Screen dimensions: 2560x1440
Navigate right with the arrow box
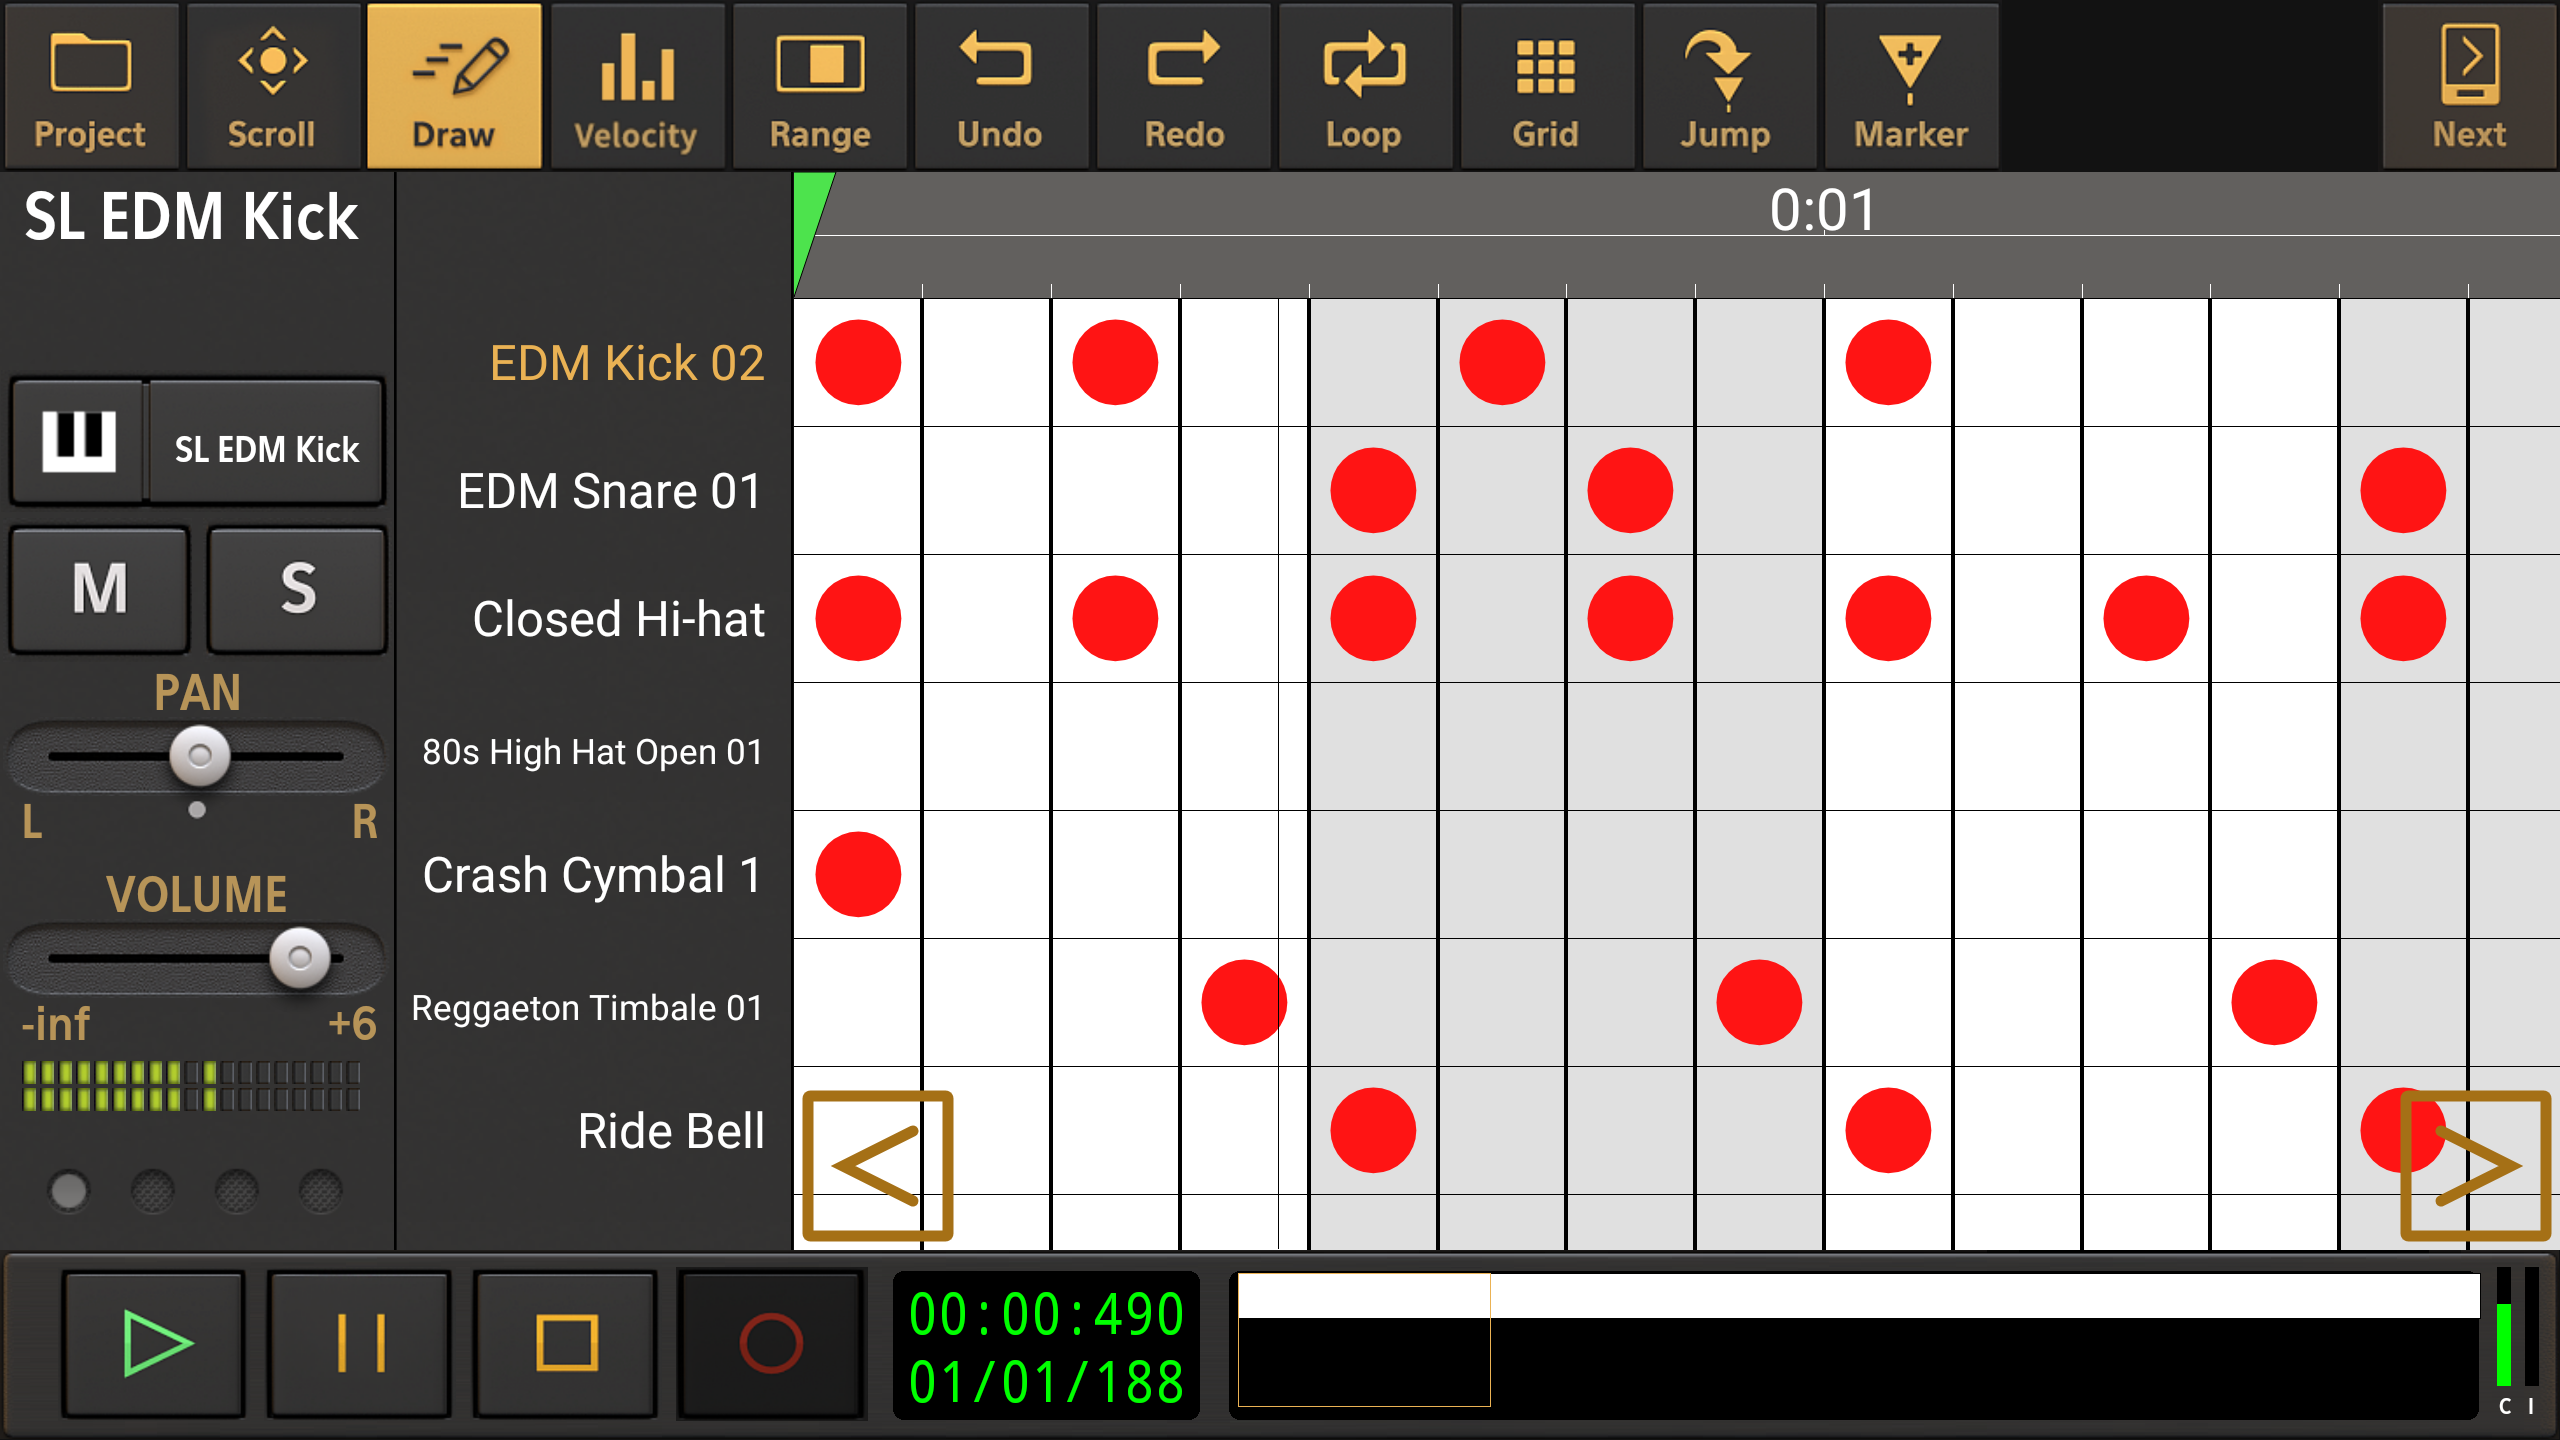tap(2475, 1166)
